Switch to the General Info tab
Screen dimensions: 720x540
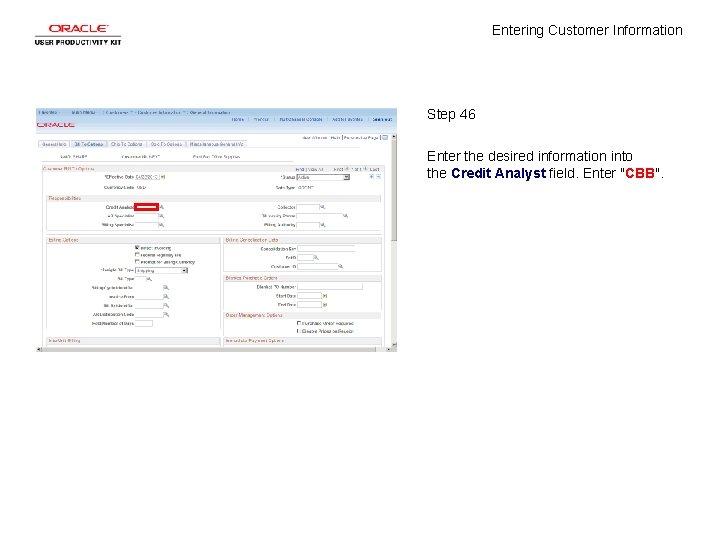[54, 144]
